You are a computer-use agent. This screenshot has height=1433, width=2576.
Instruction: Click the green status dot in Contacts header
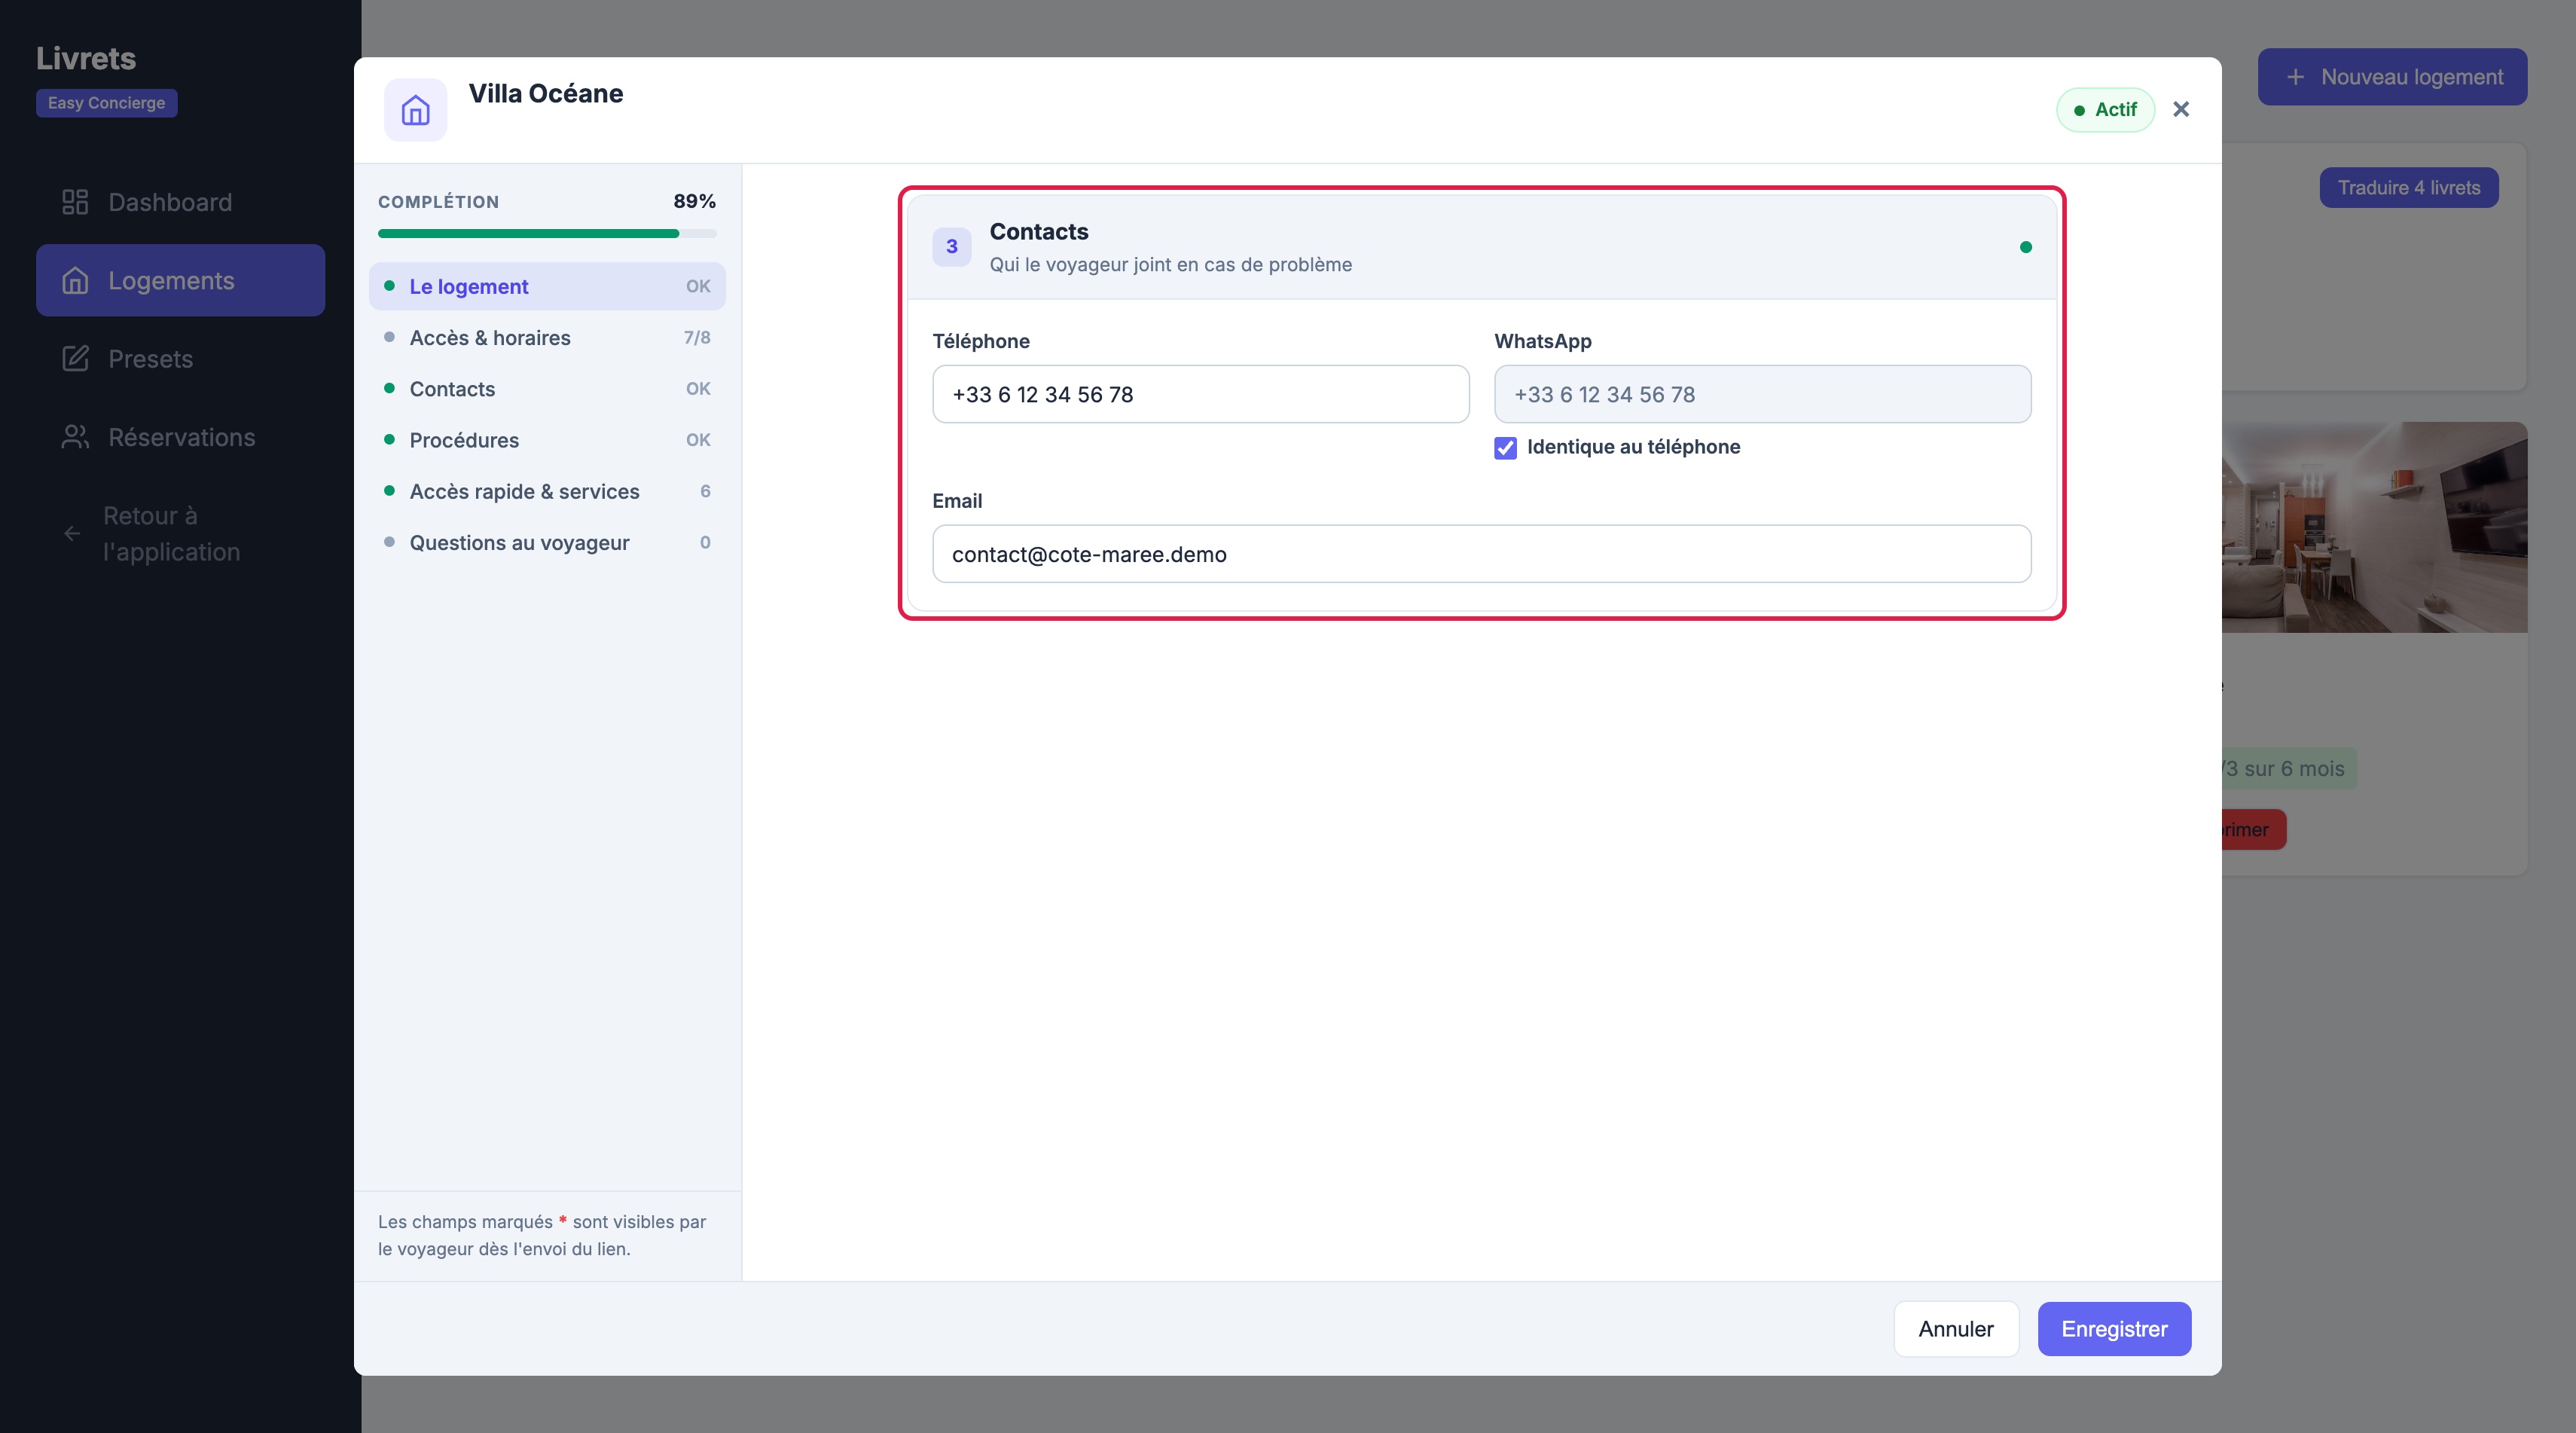pos(2025,247)
